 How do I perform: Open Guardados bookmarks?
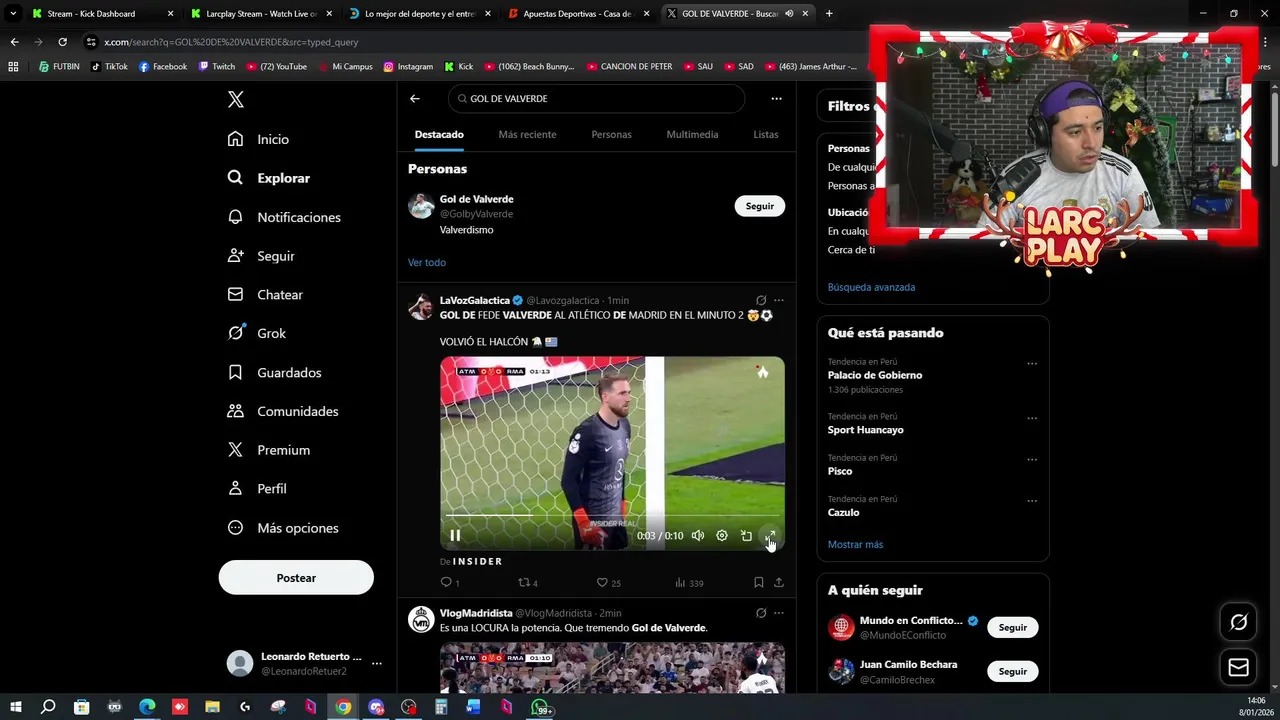pos(275,372)
